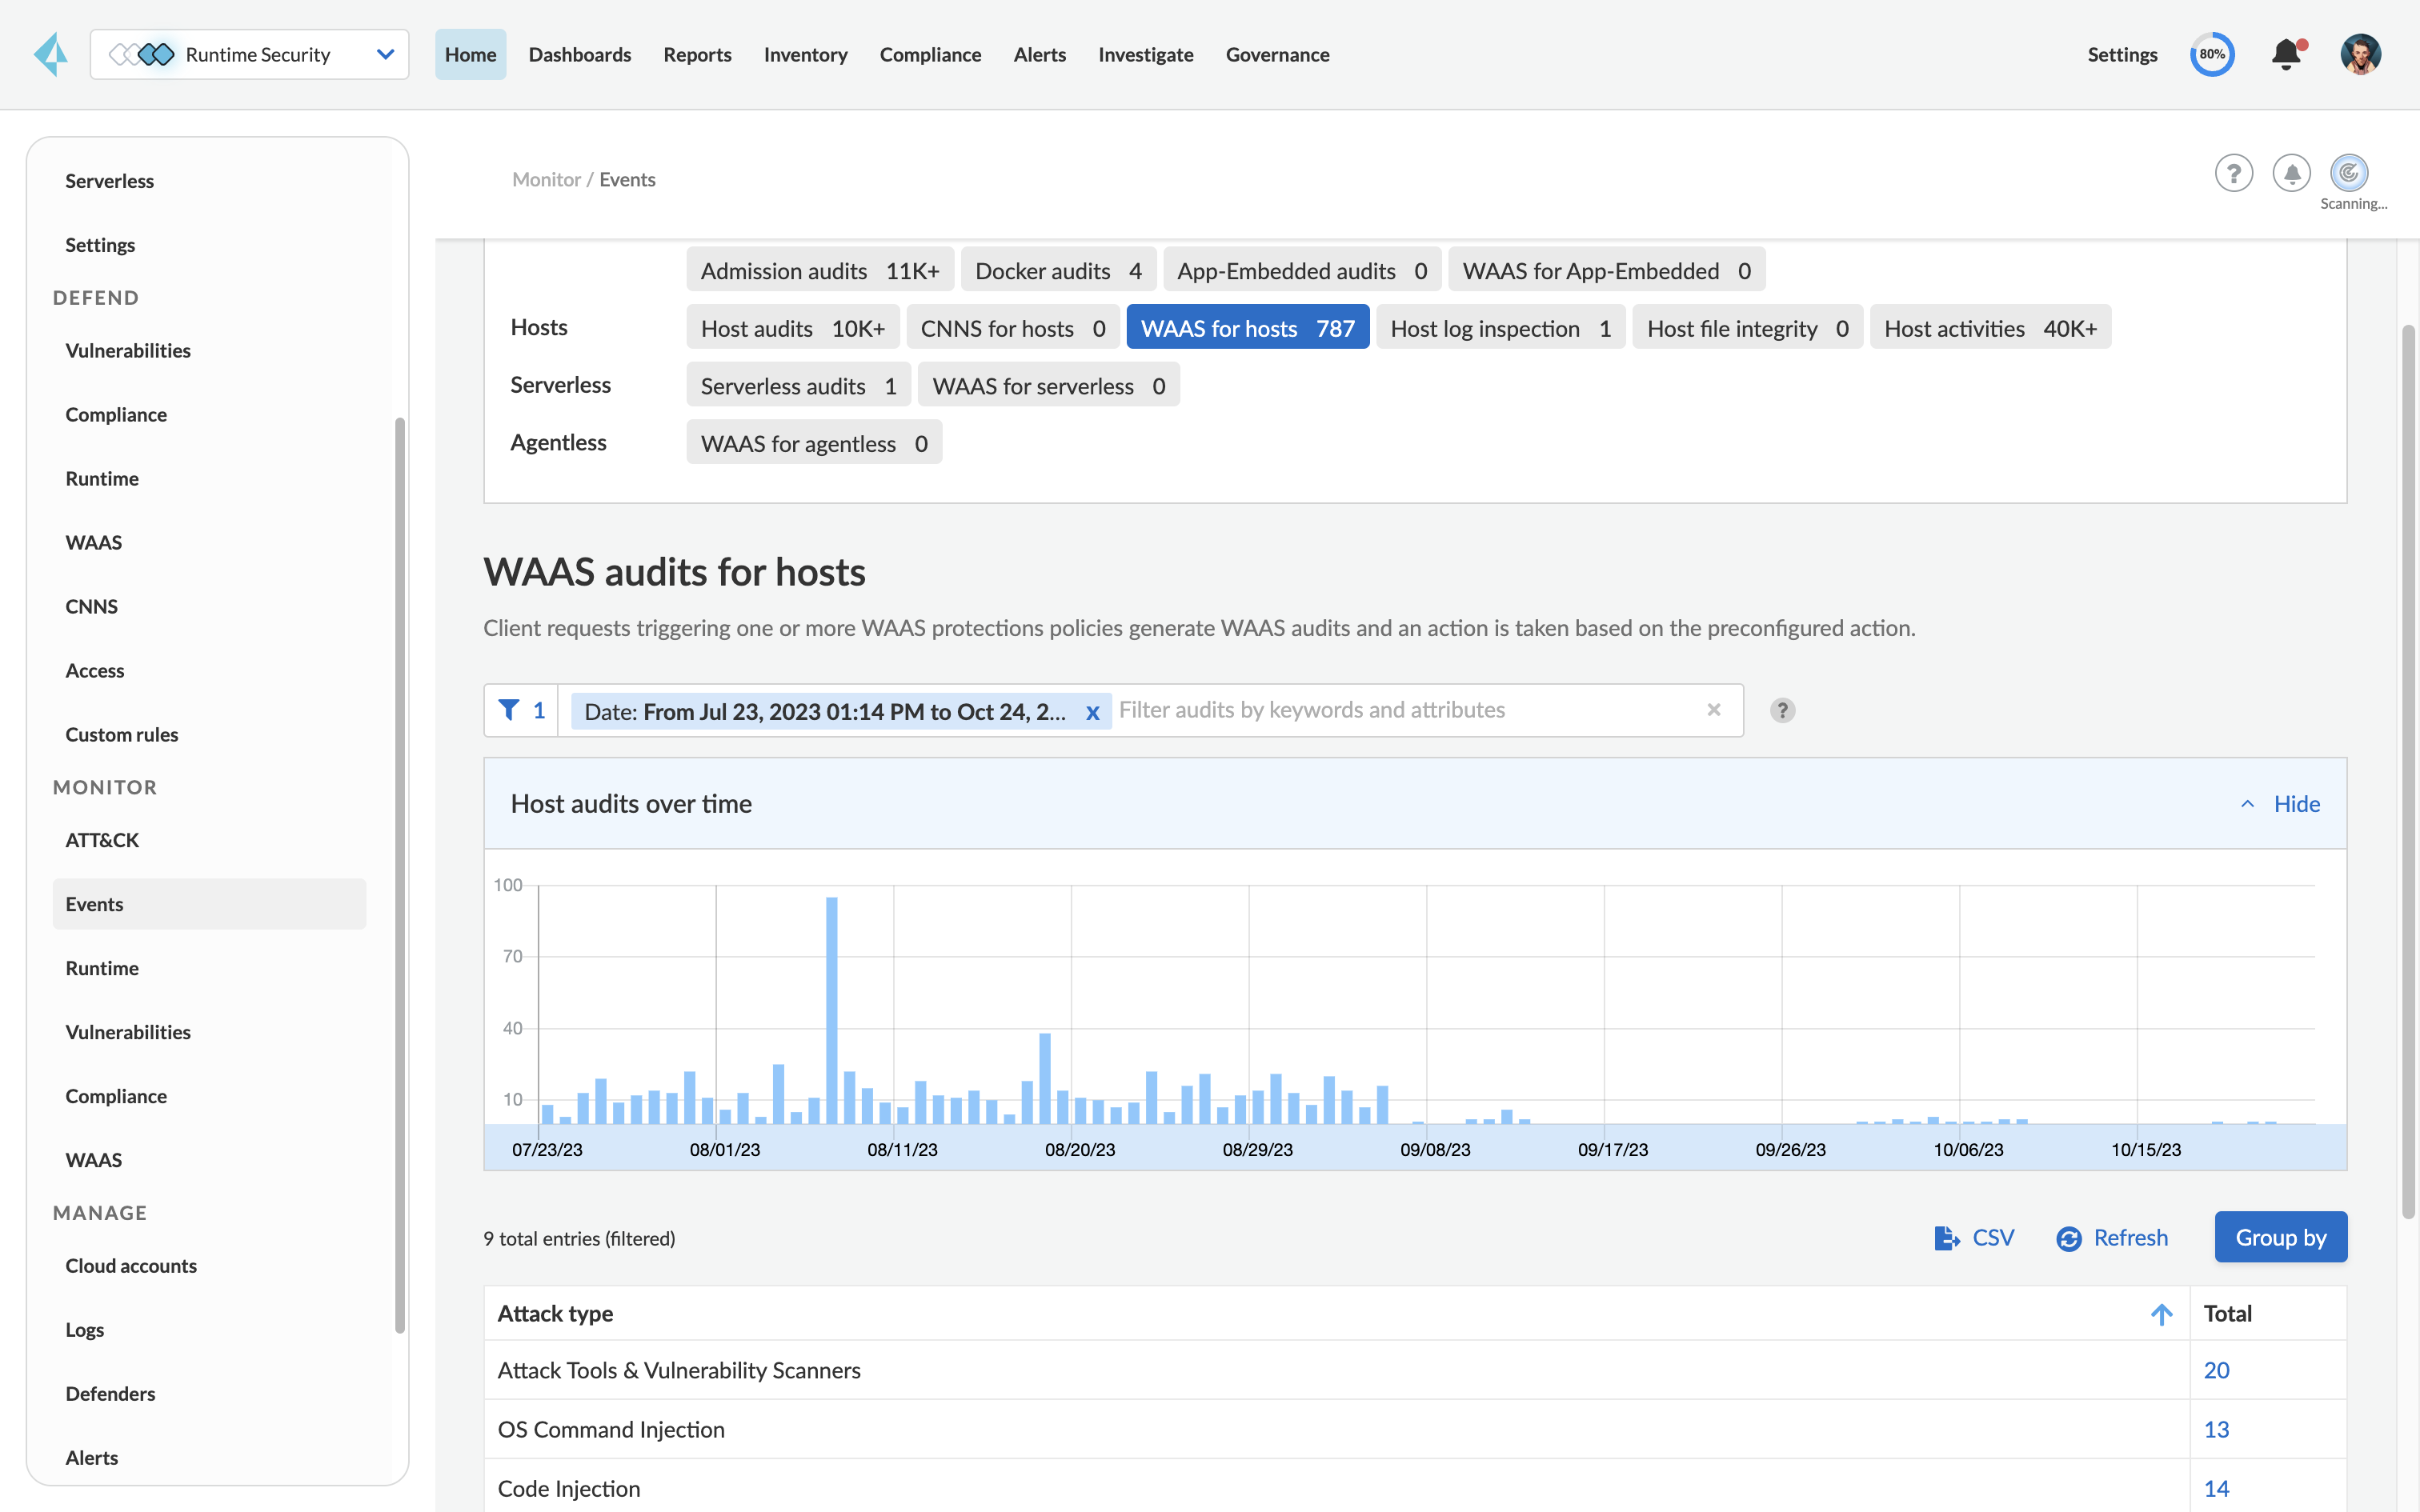Screen dimensions: 2420x1512
Task: Toggle the WAAS for hosts filter chip
Action: click(x=1247, y=328)
